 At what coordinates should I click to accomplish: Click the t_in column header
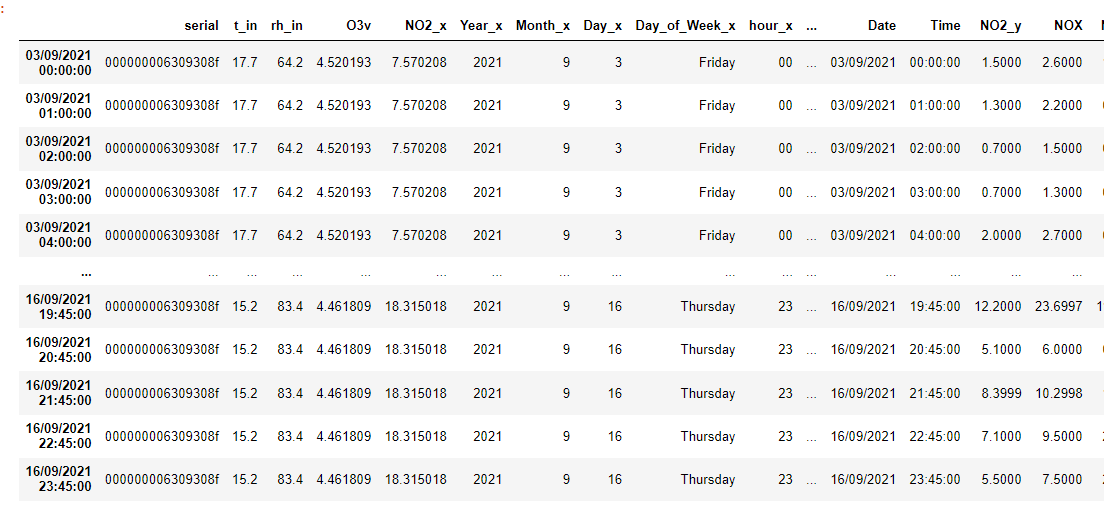click(x=246, y=26)
